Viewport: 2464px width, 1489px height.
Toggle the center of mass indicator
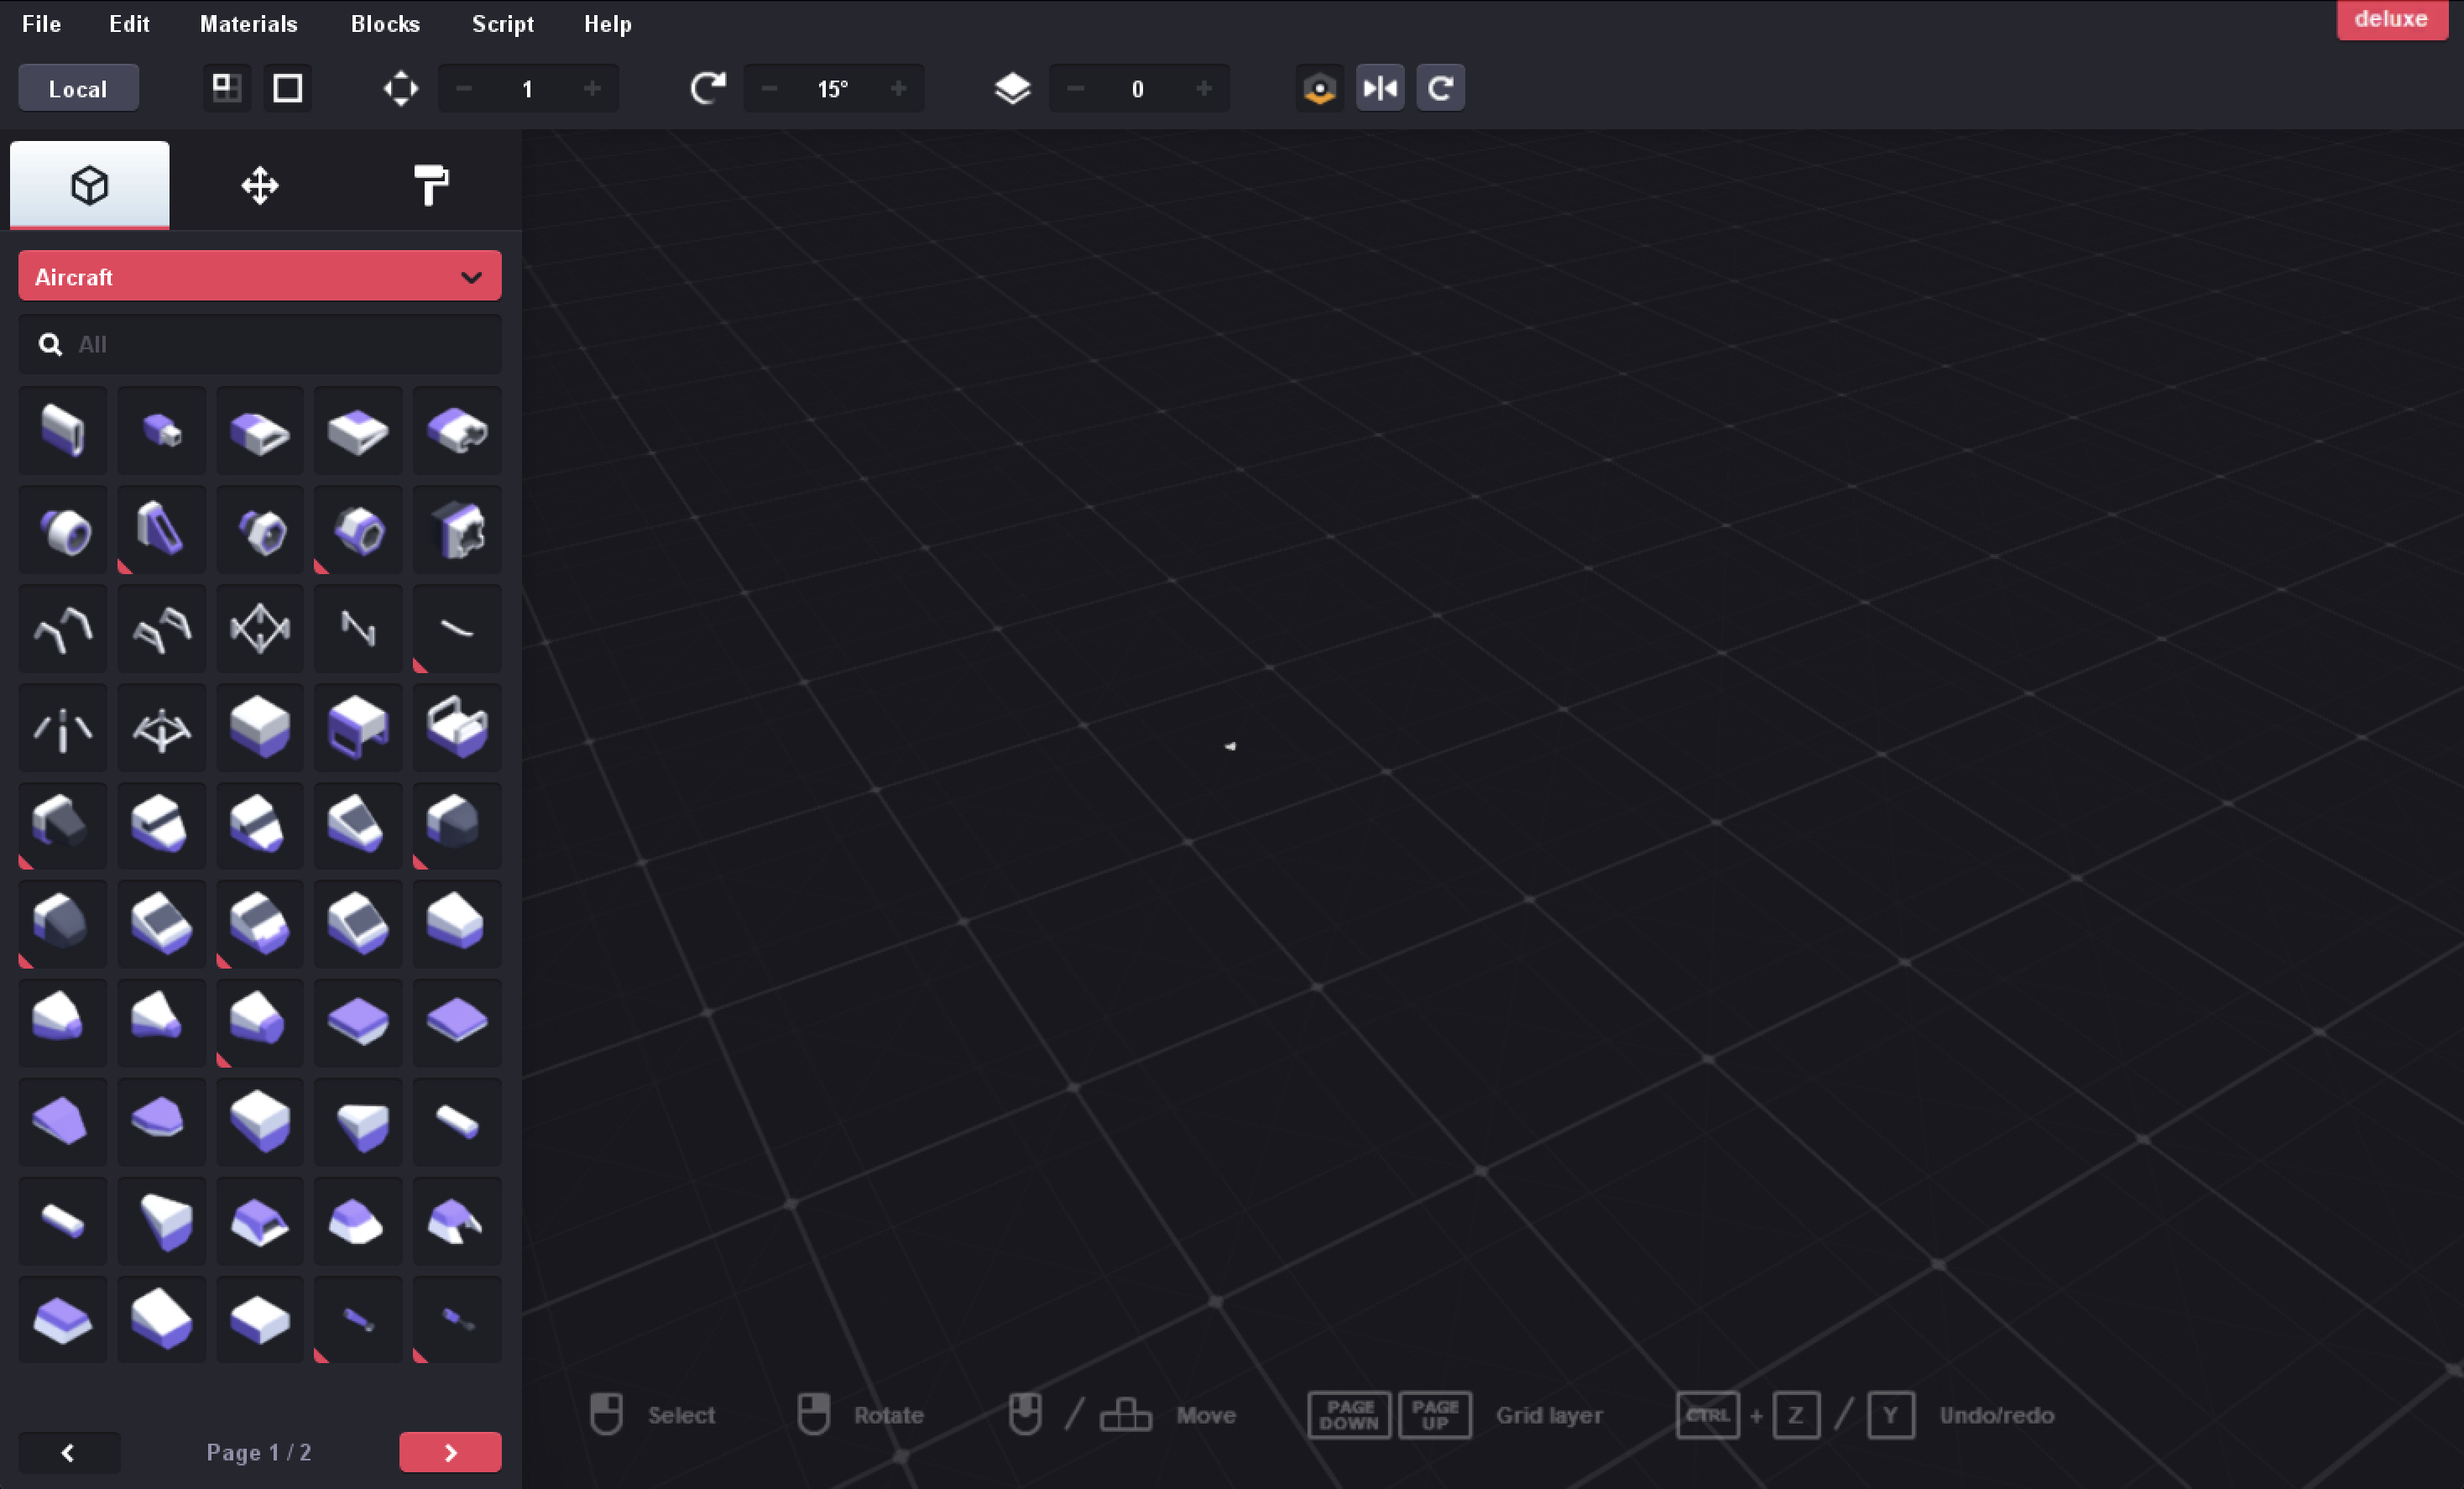click(x=1319, y=89)
